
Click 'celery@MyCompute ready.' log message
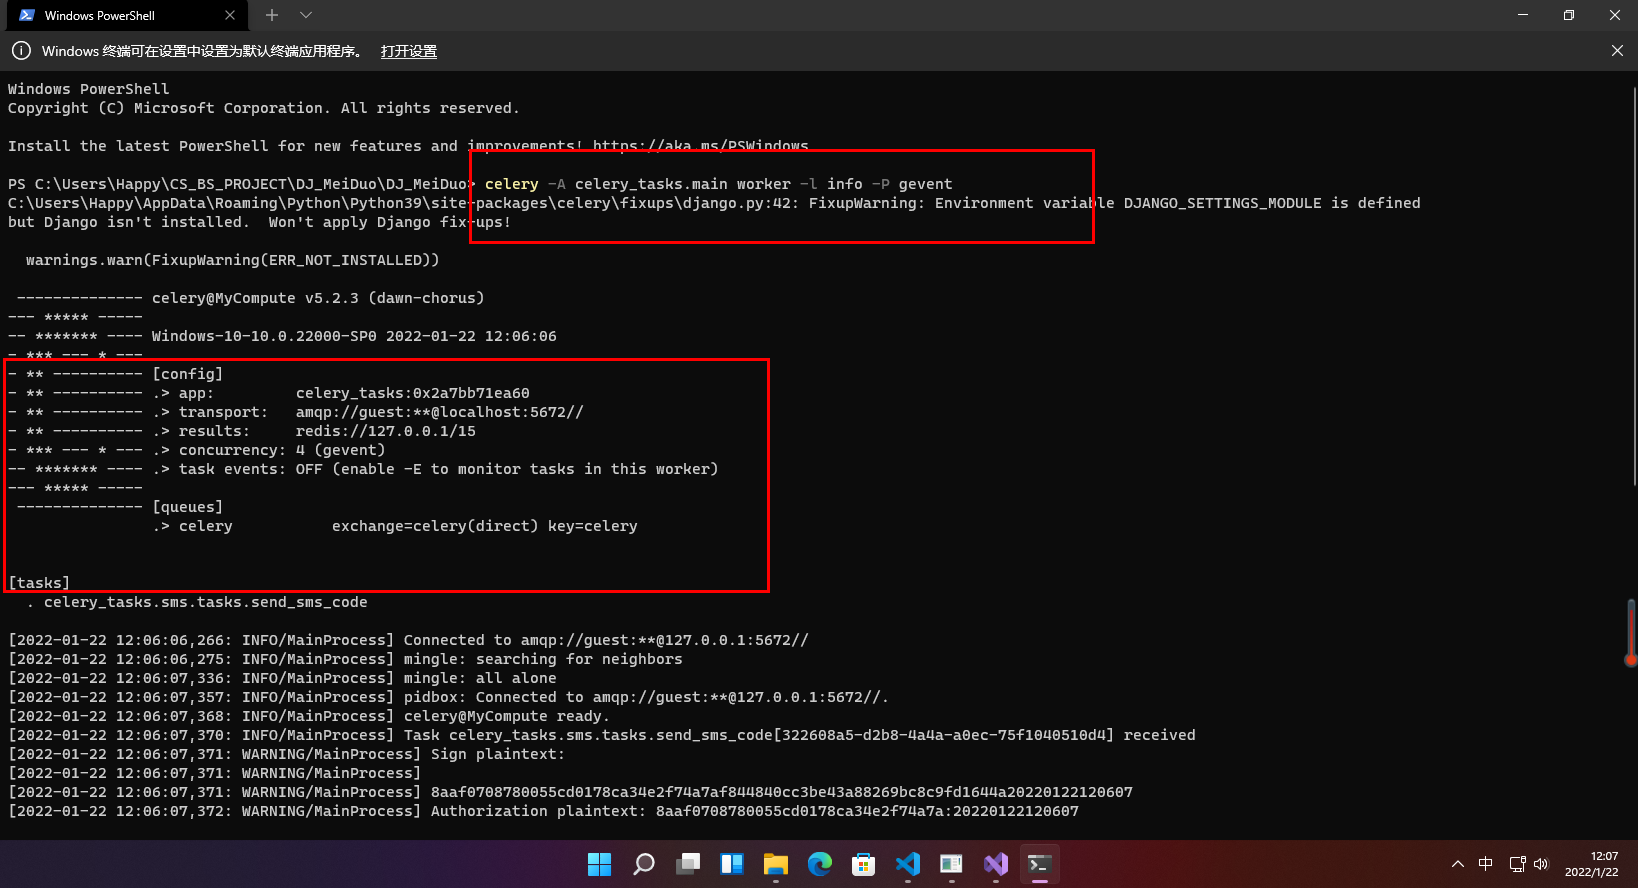point(507,716)
